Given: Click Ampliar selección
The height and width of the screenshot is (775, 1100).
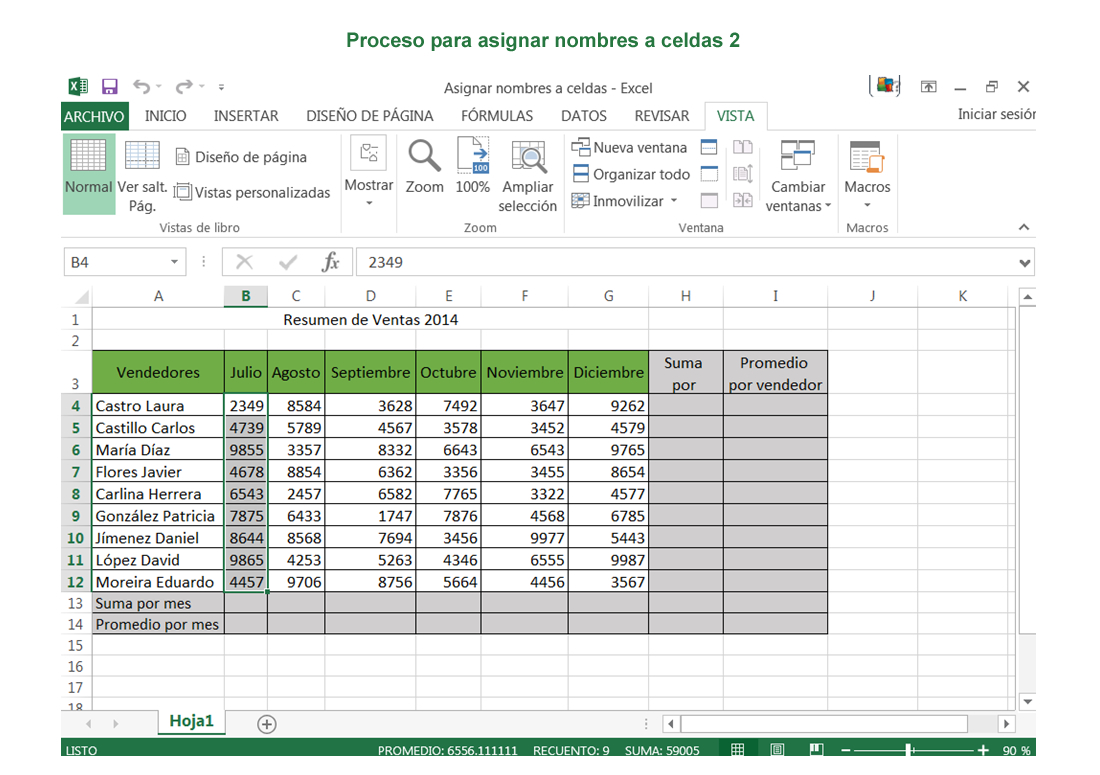Looking at the screenshot, I should [x=528, y=175].
